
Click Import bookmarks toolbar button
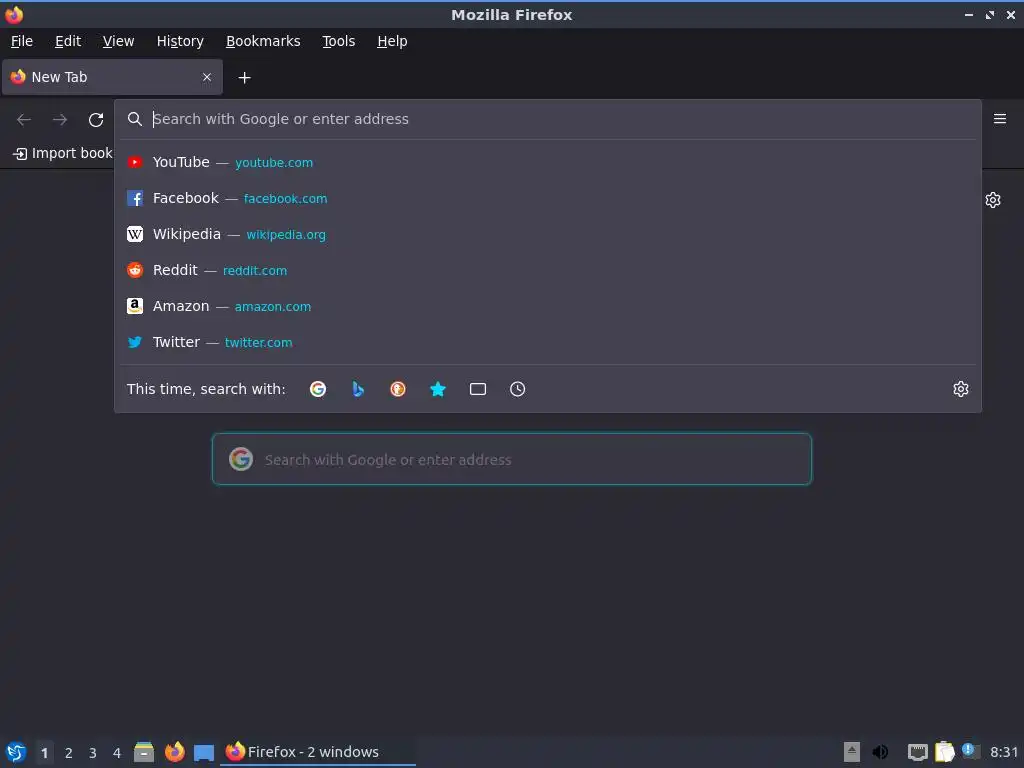(63, 153)
